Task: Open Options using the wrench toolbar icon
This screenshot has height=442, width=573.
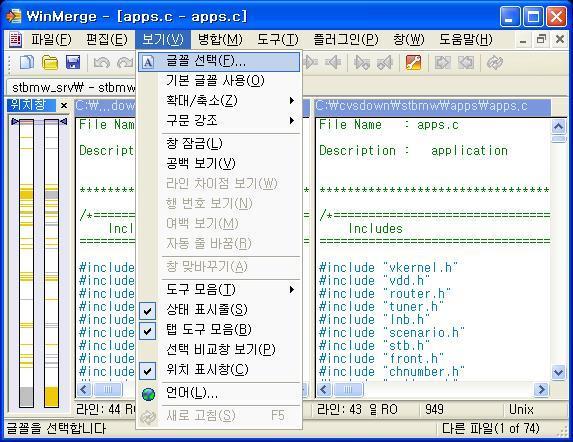Action: click(413, 63)
